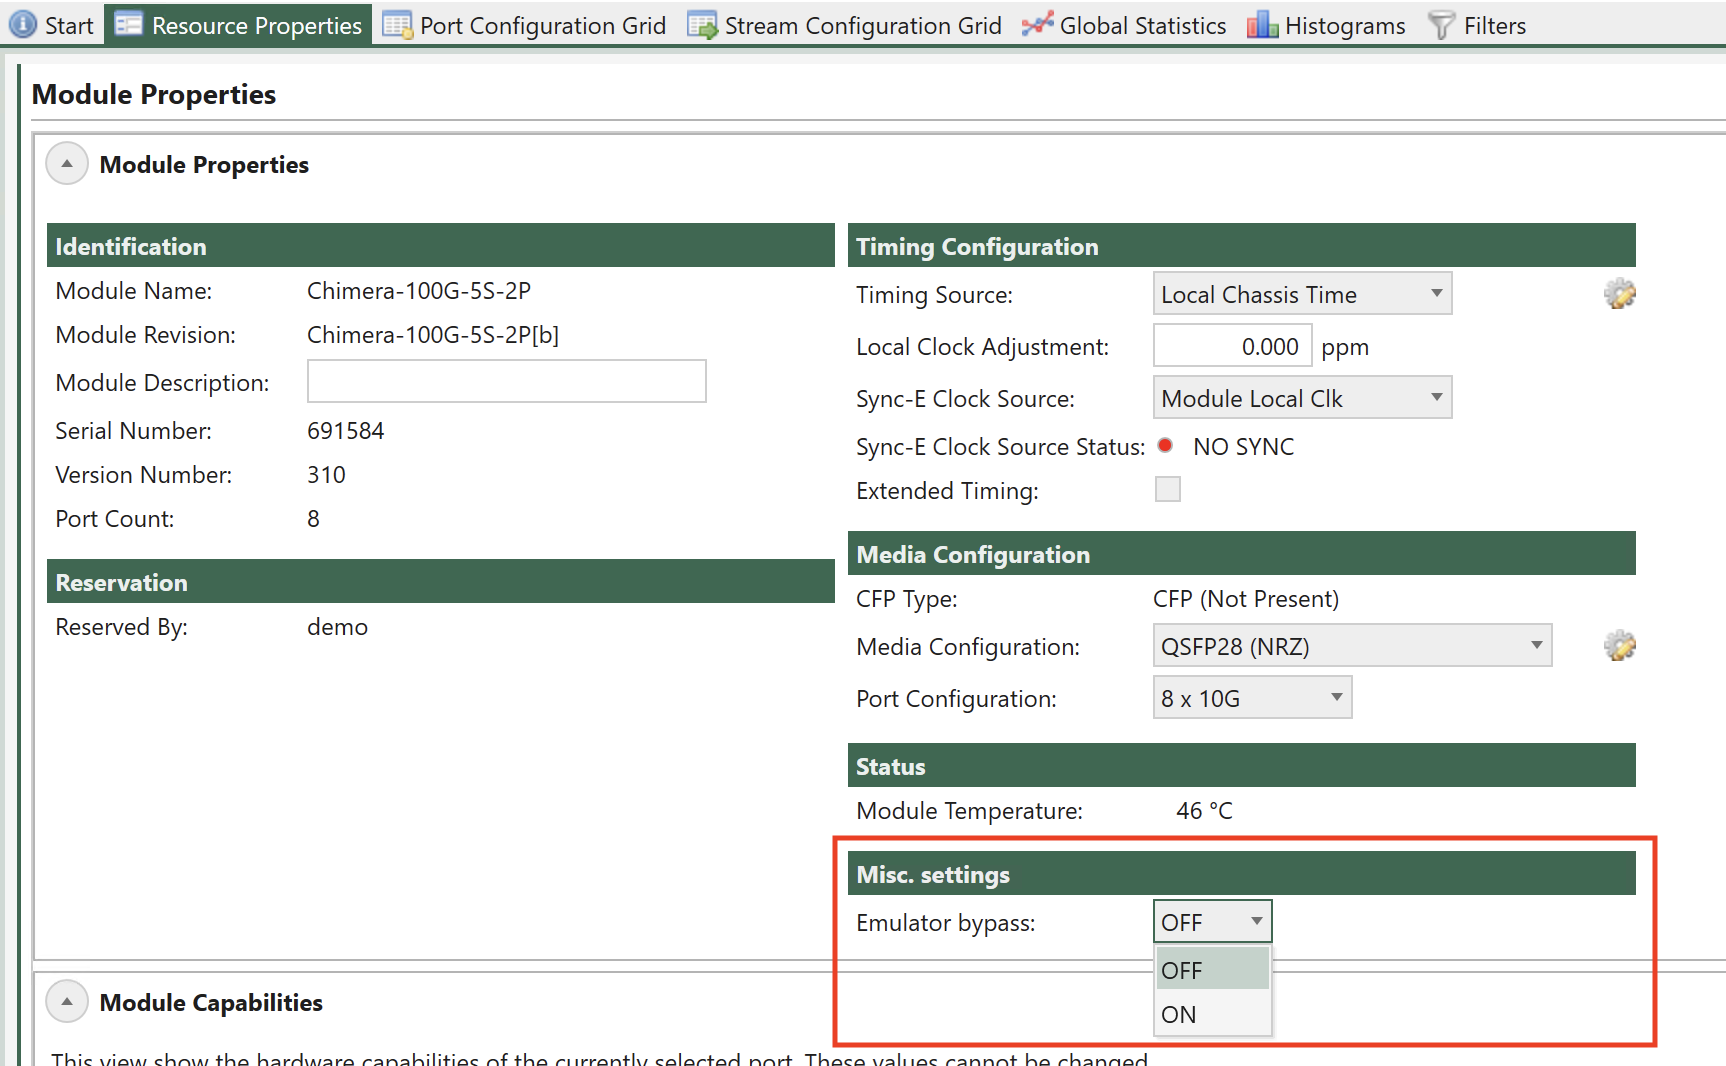
Task: Open the Timing Source dropdown
Action: [1302, 294]
